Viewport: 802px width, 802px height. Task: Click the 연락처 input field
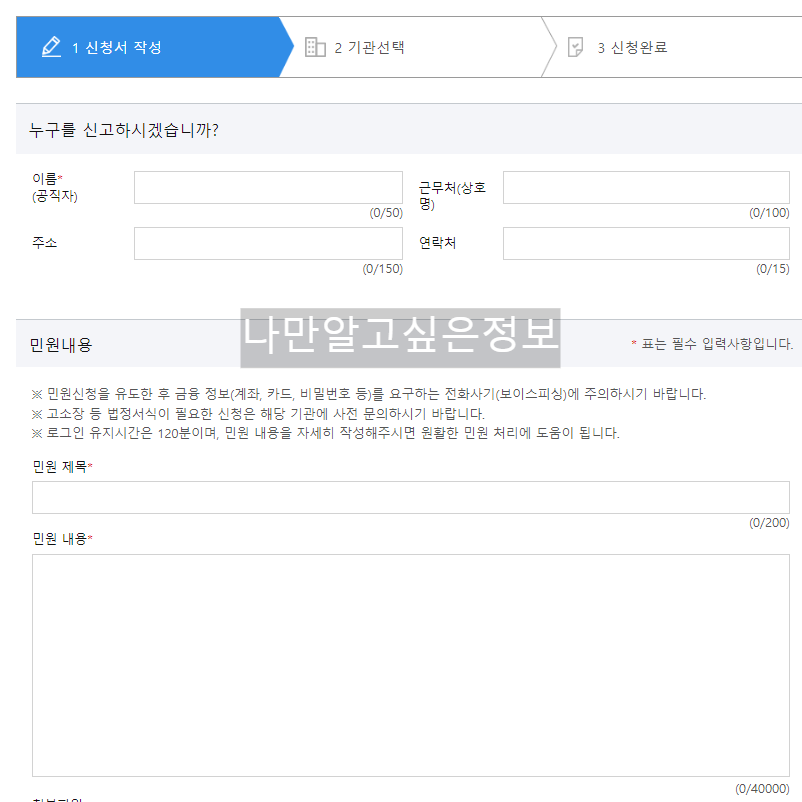(x=646, y=243)
